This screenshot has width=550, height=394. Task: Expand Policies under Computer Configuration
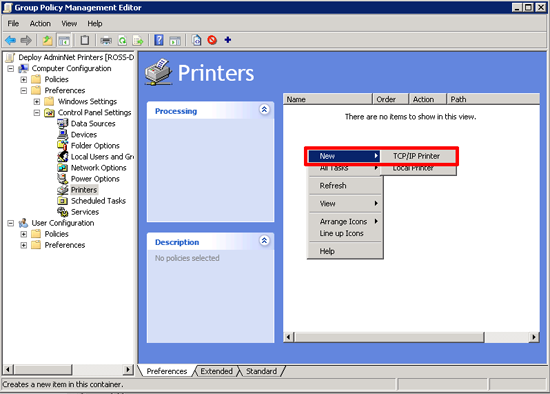(24, 79)
